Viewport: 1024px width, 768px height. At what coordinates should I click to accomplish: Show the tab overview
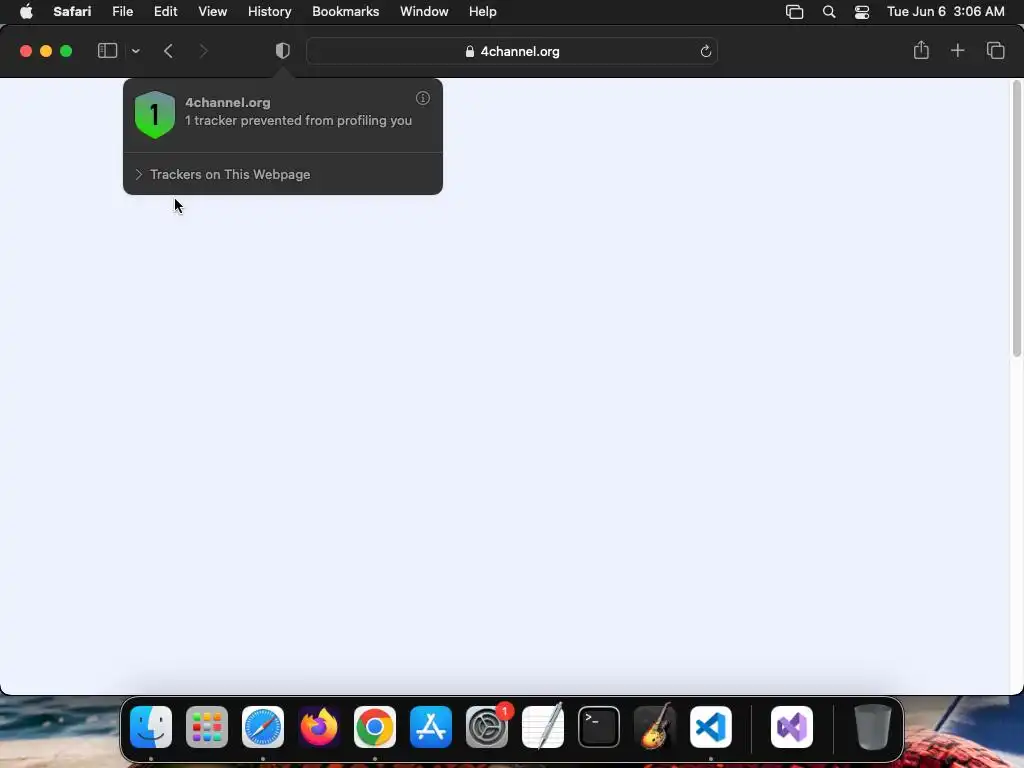[x=995, y=50]
